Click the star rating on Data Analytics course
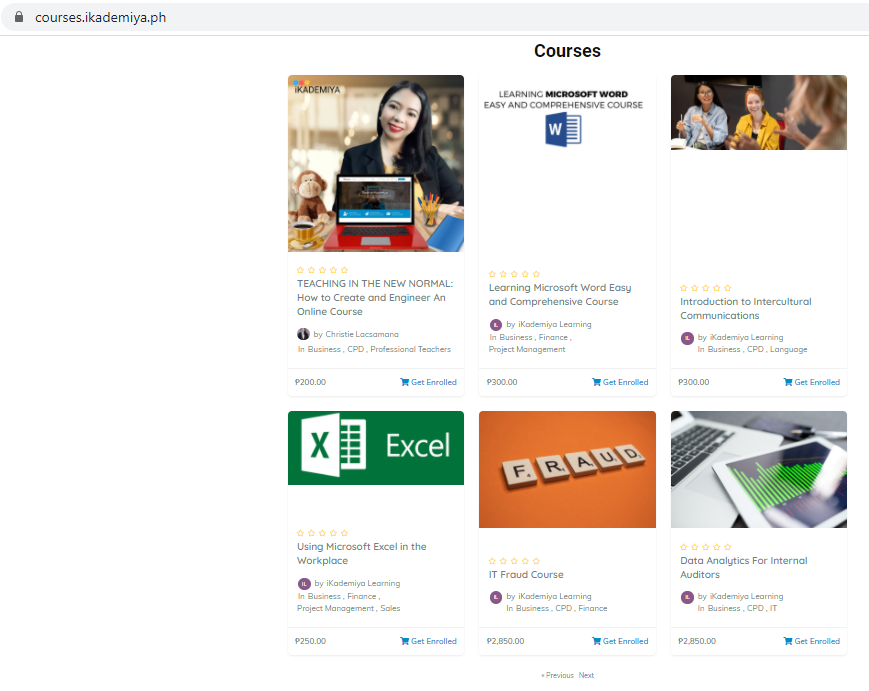Screen dimensions: 869x691 (x=706, y=547)
